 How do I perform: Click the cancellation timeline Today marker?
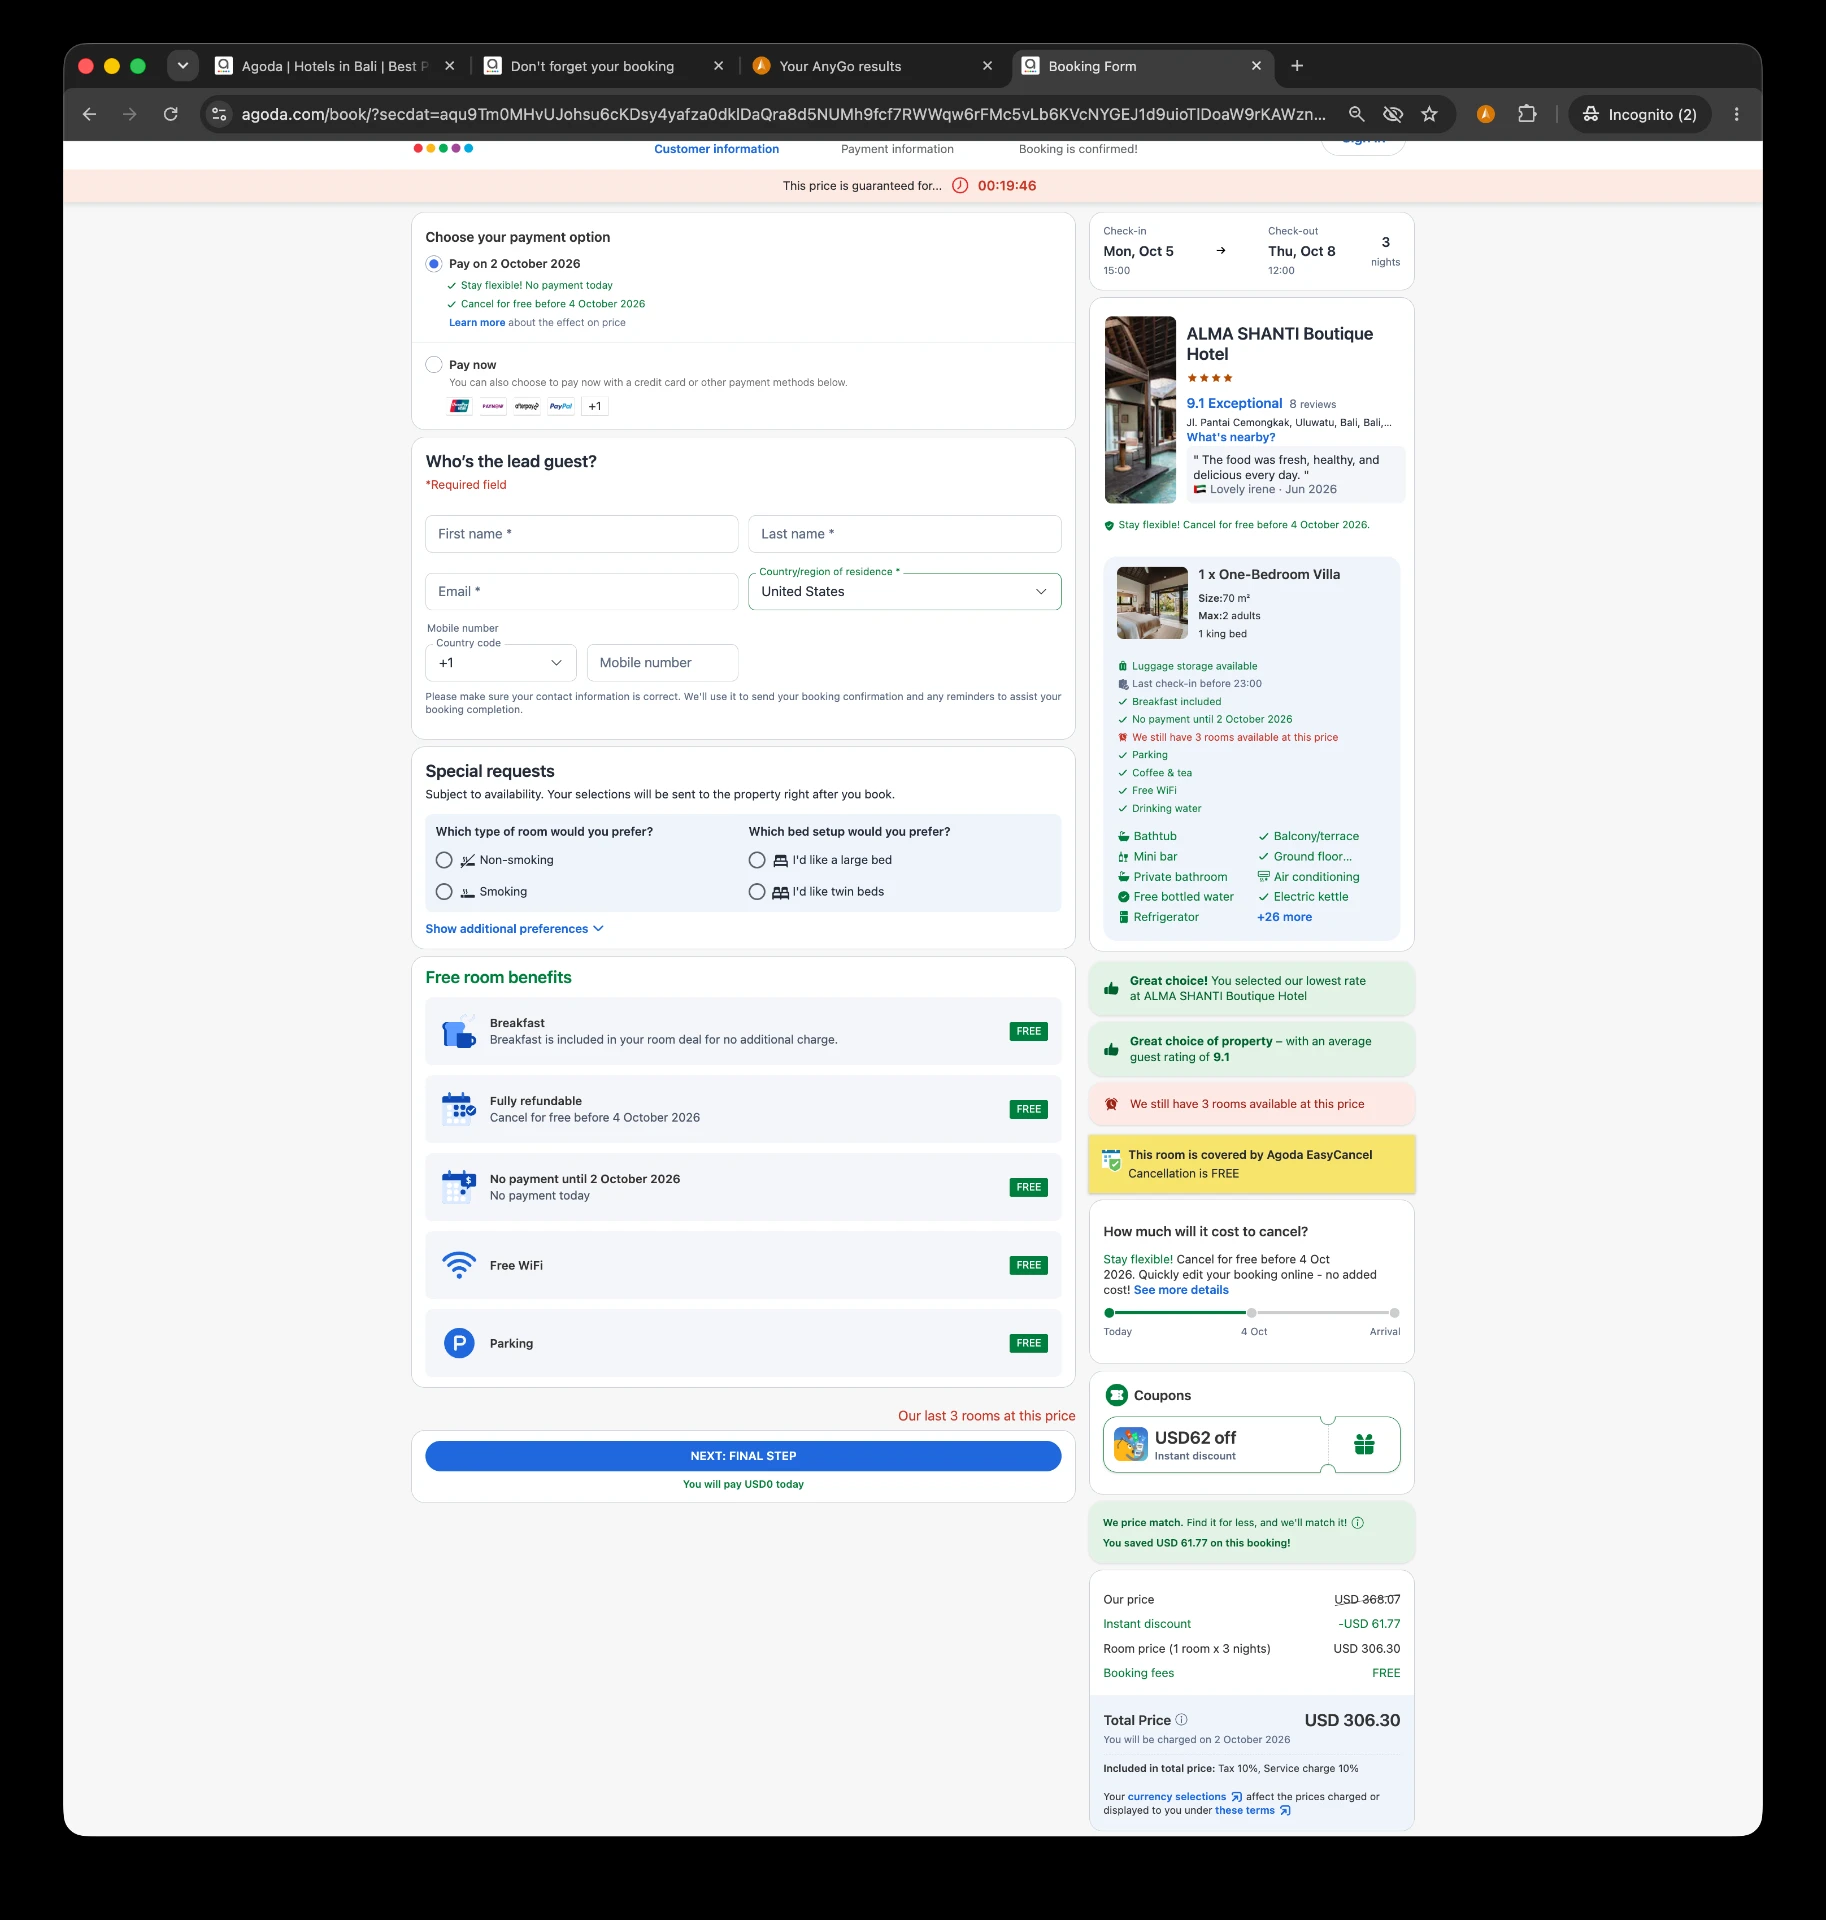point(1109,1313)
